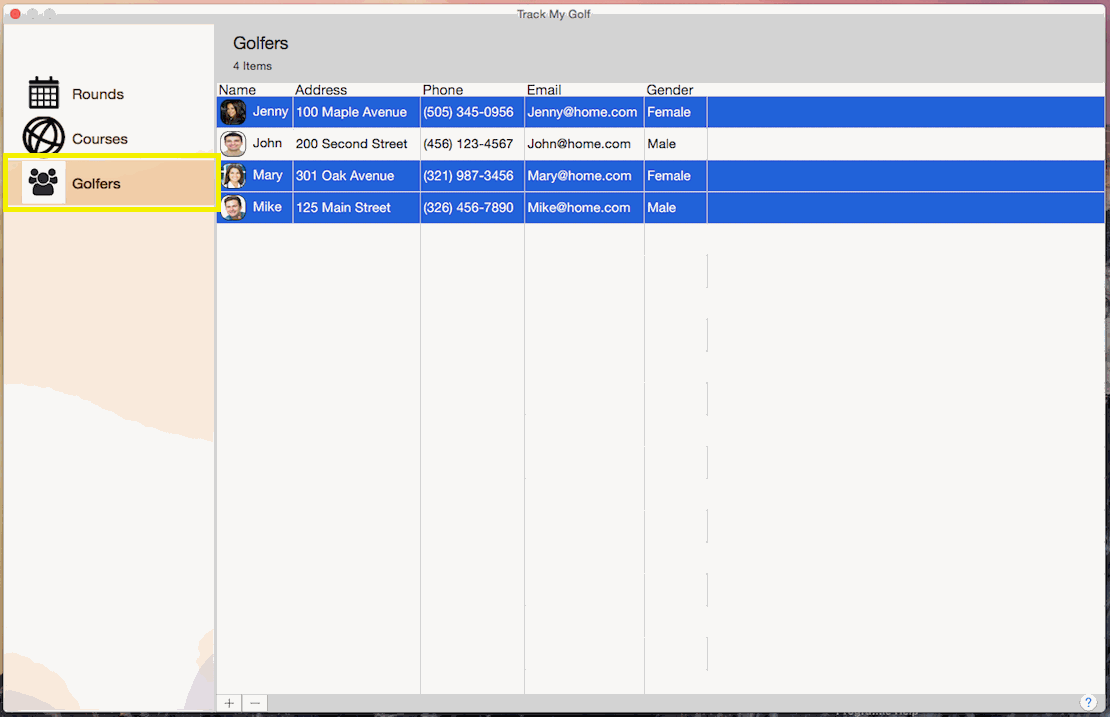Click the Courses golf ball icon
Viewport: 1110px width, 717px height.
[44, 137]
